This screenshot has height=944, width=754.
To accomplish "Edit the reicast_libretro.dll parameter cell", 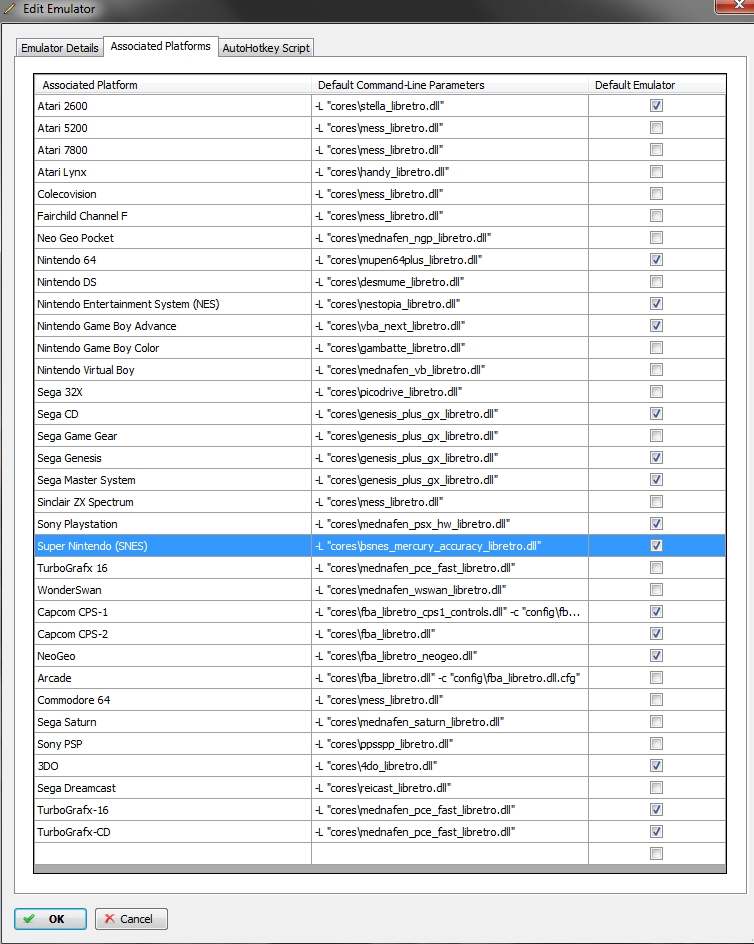I will point(450,787).
